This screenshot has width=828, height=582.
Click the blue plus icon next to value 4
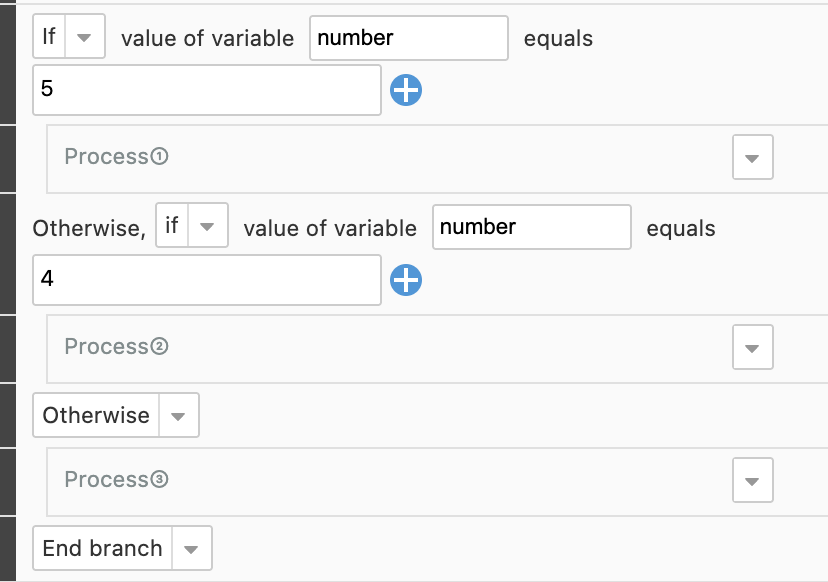(406, 280)
